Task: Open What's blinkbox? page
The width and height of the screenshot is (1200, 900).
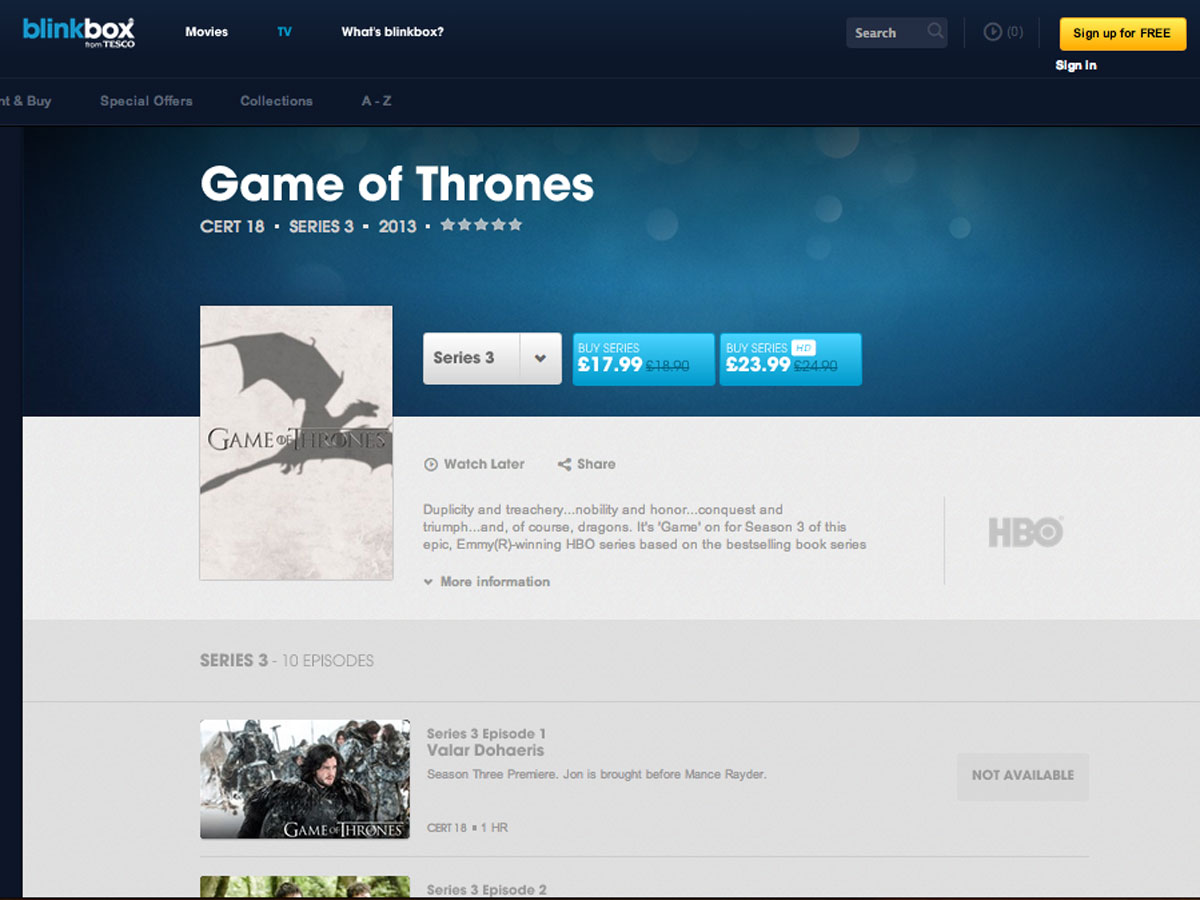Action: (392, 32)
